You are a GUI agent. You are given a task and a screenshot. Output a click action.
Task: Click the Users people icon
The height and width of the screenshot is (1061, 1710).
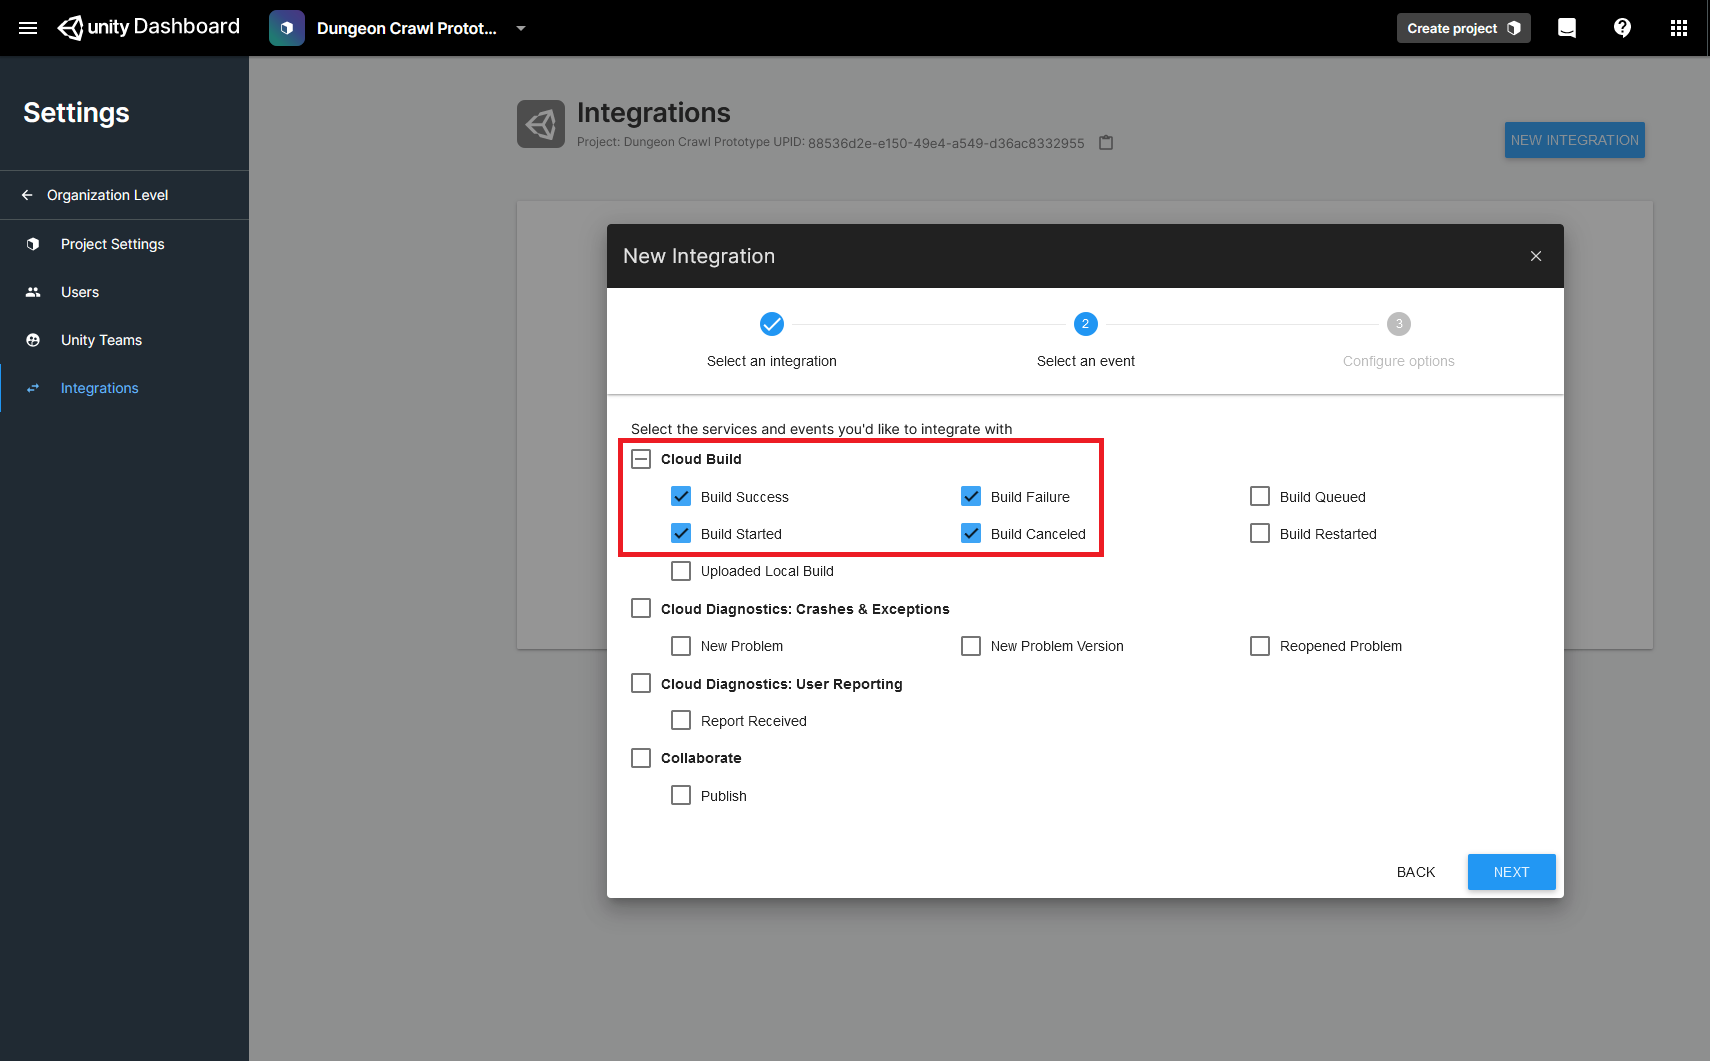(x=33, y=292)
